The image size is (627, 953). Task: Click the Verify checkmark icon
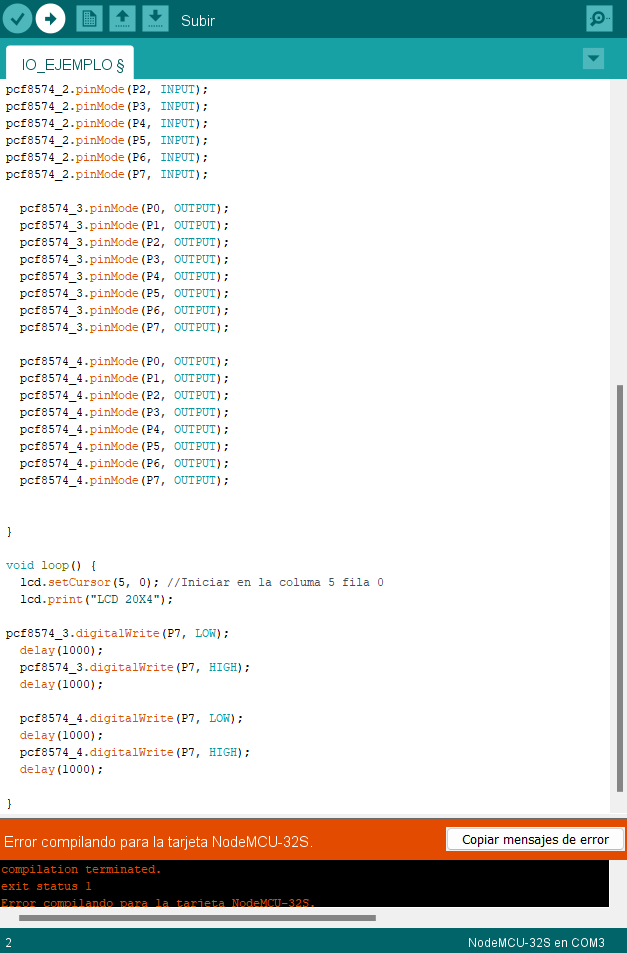tap(18, 19)
